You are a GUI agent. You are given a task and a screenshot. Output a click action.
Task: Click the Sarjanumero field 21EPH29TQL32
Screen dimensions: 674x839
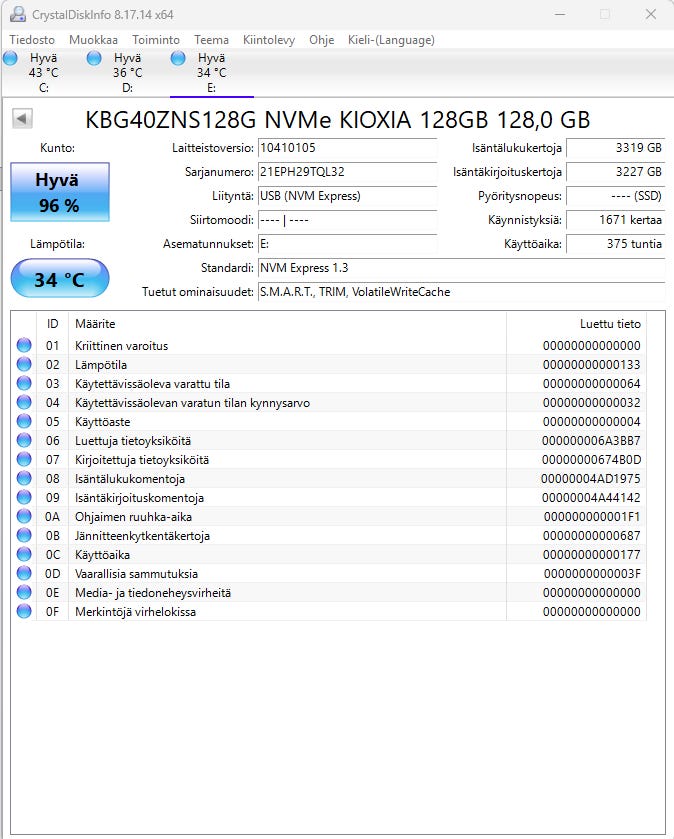[x=347, y=172]
